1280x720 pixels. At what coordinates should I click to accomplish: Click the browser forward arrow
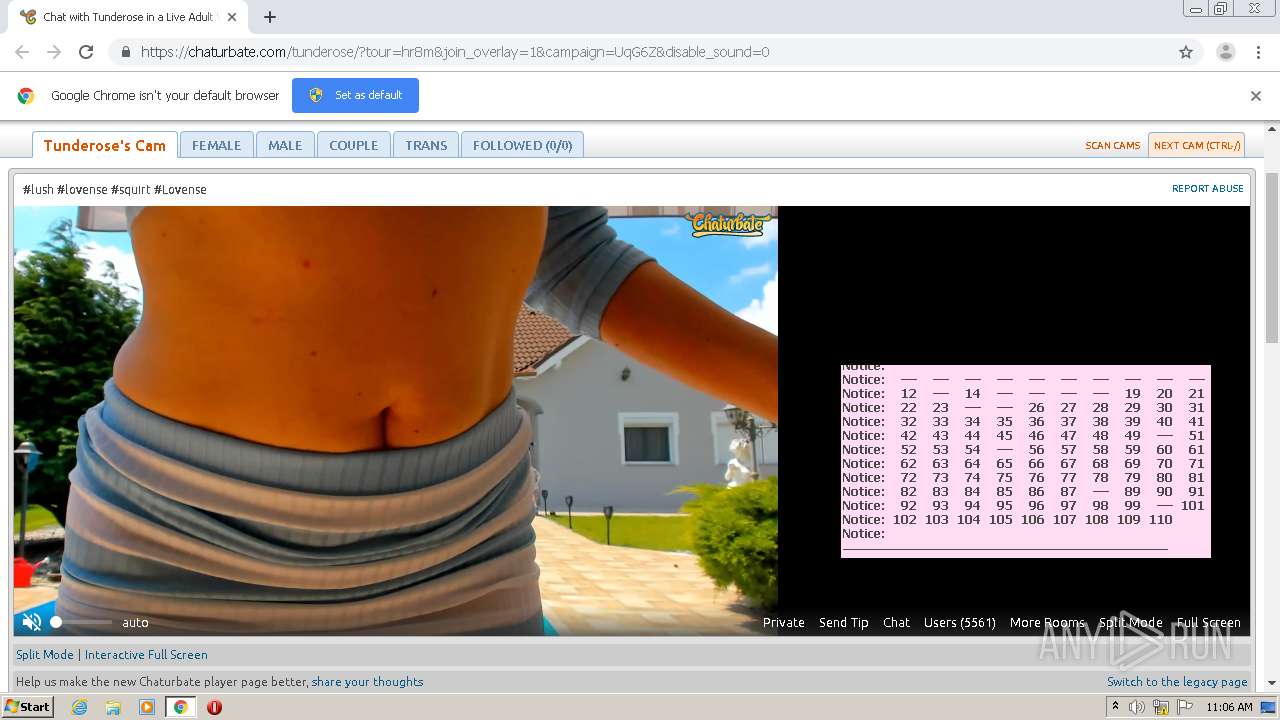coord(54,52)
